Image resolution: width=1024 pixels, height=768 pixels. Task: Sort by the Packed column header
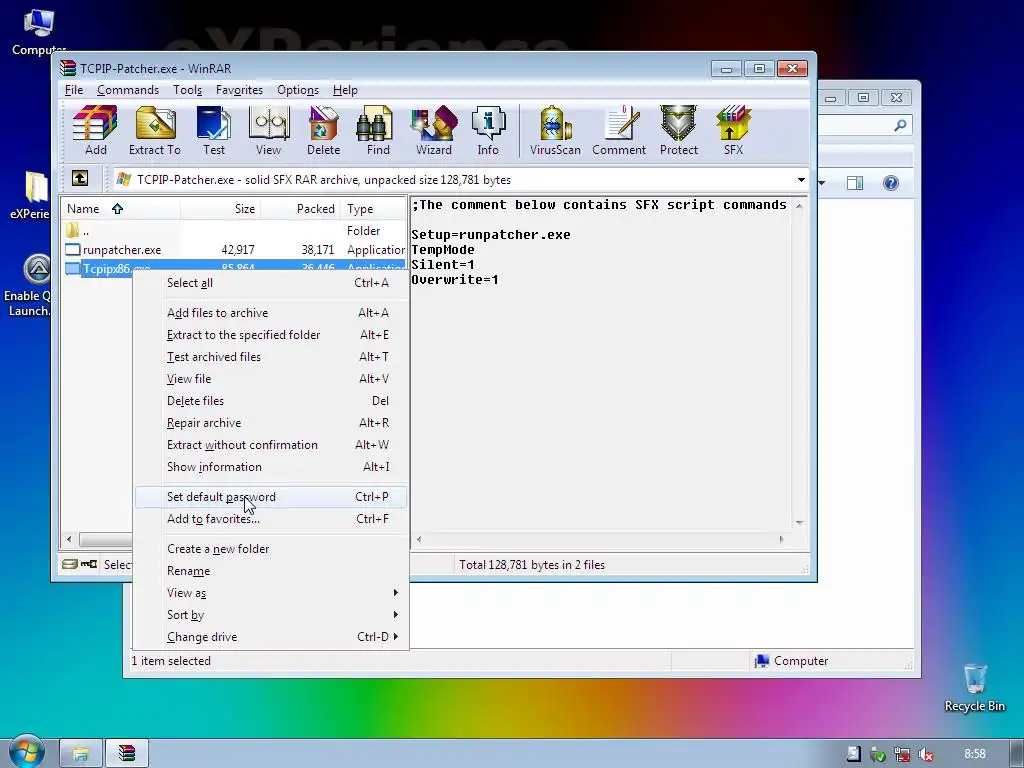300,209
